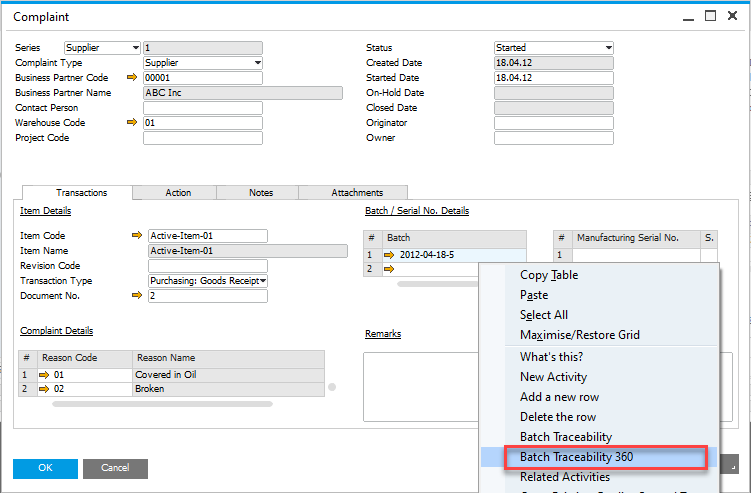This screenshot has height=493, width=751.
Task: Click the Item Code link arrow
Action: [137, 236]
